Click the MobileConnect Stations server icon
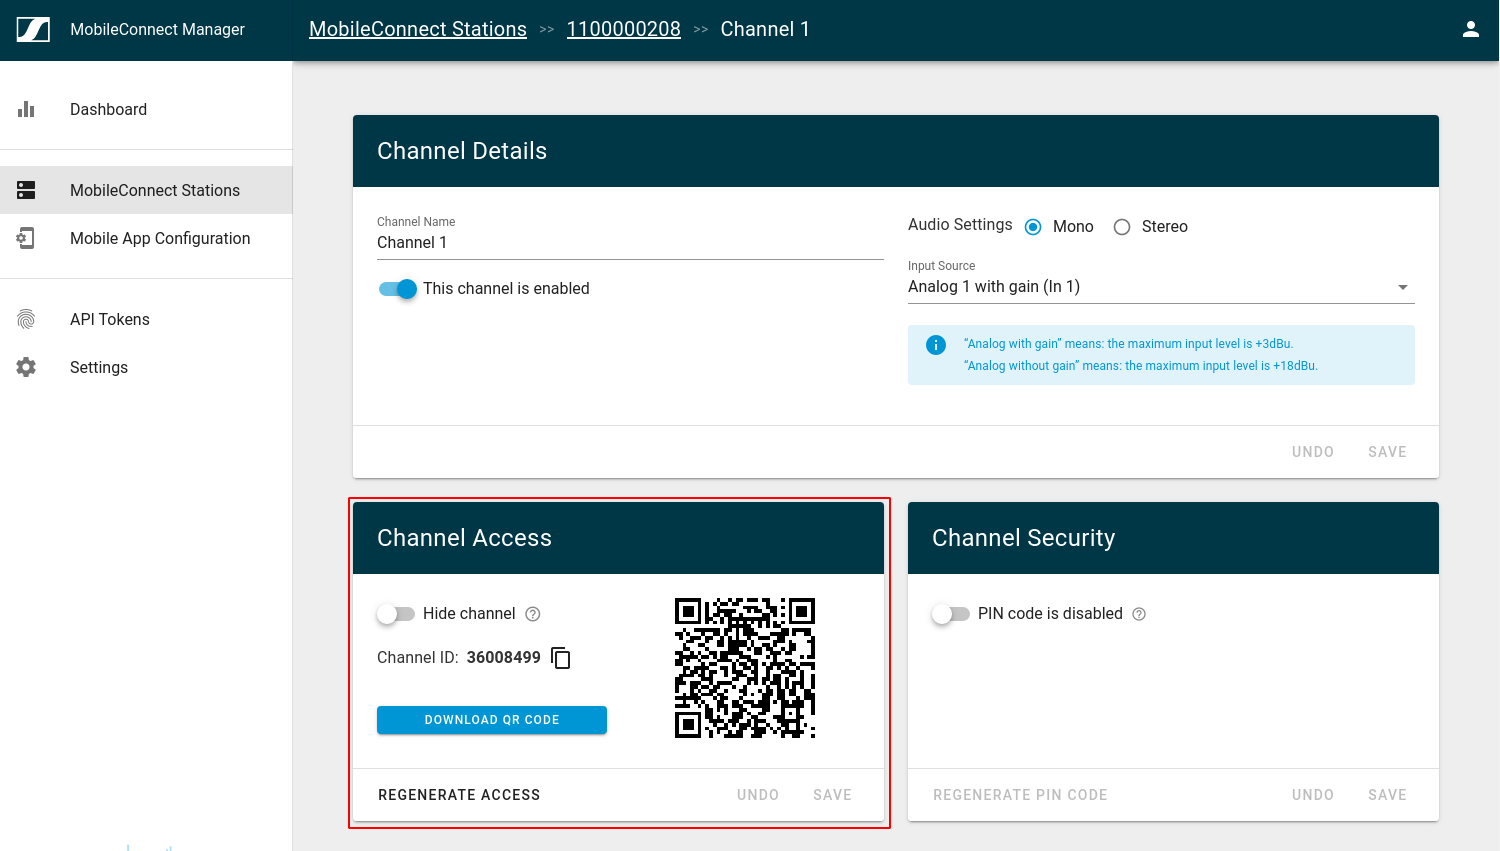 click(x=26, y=190)
